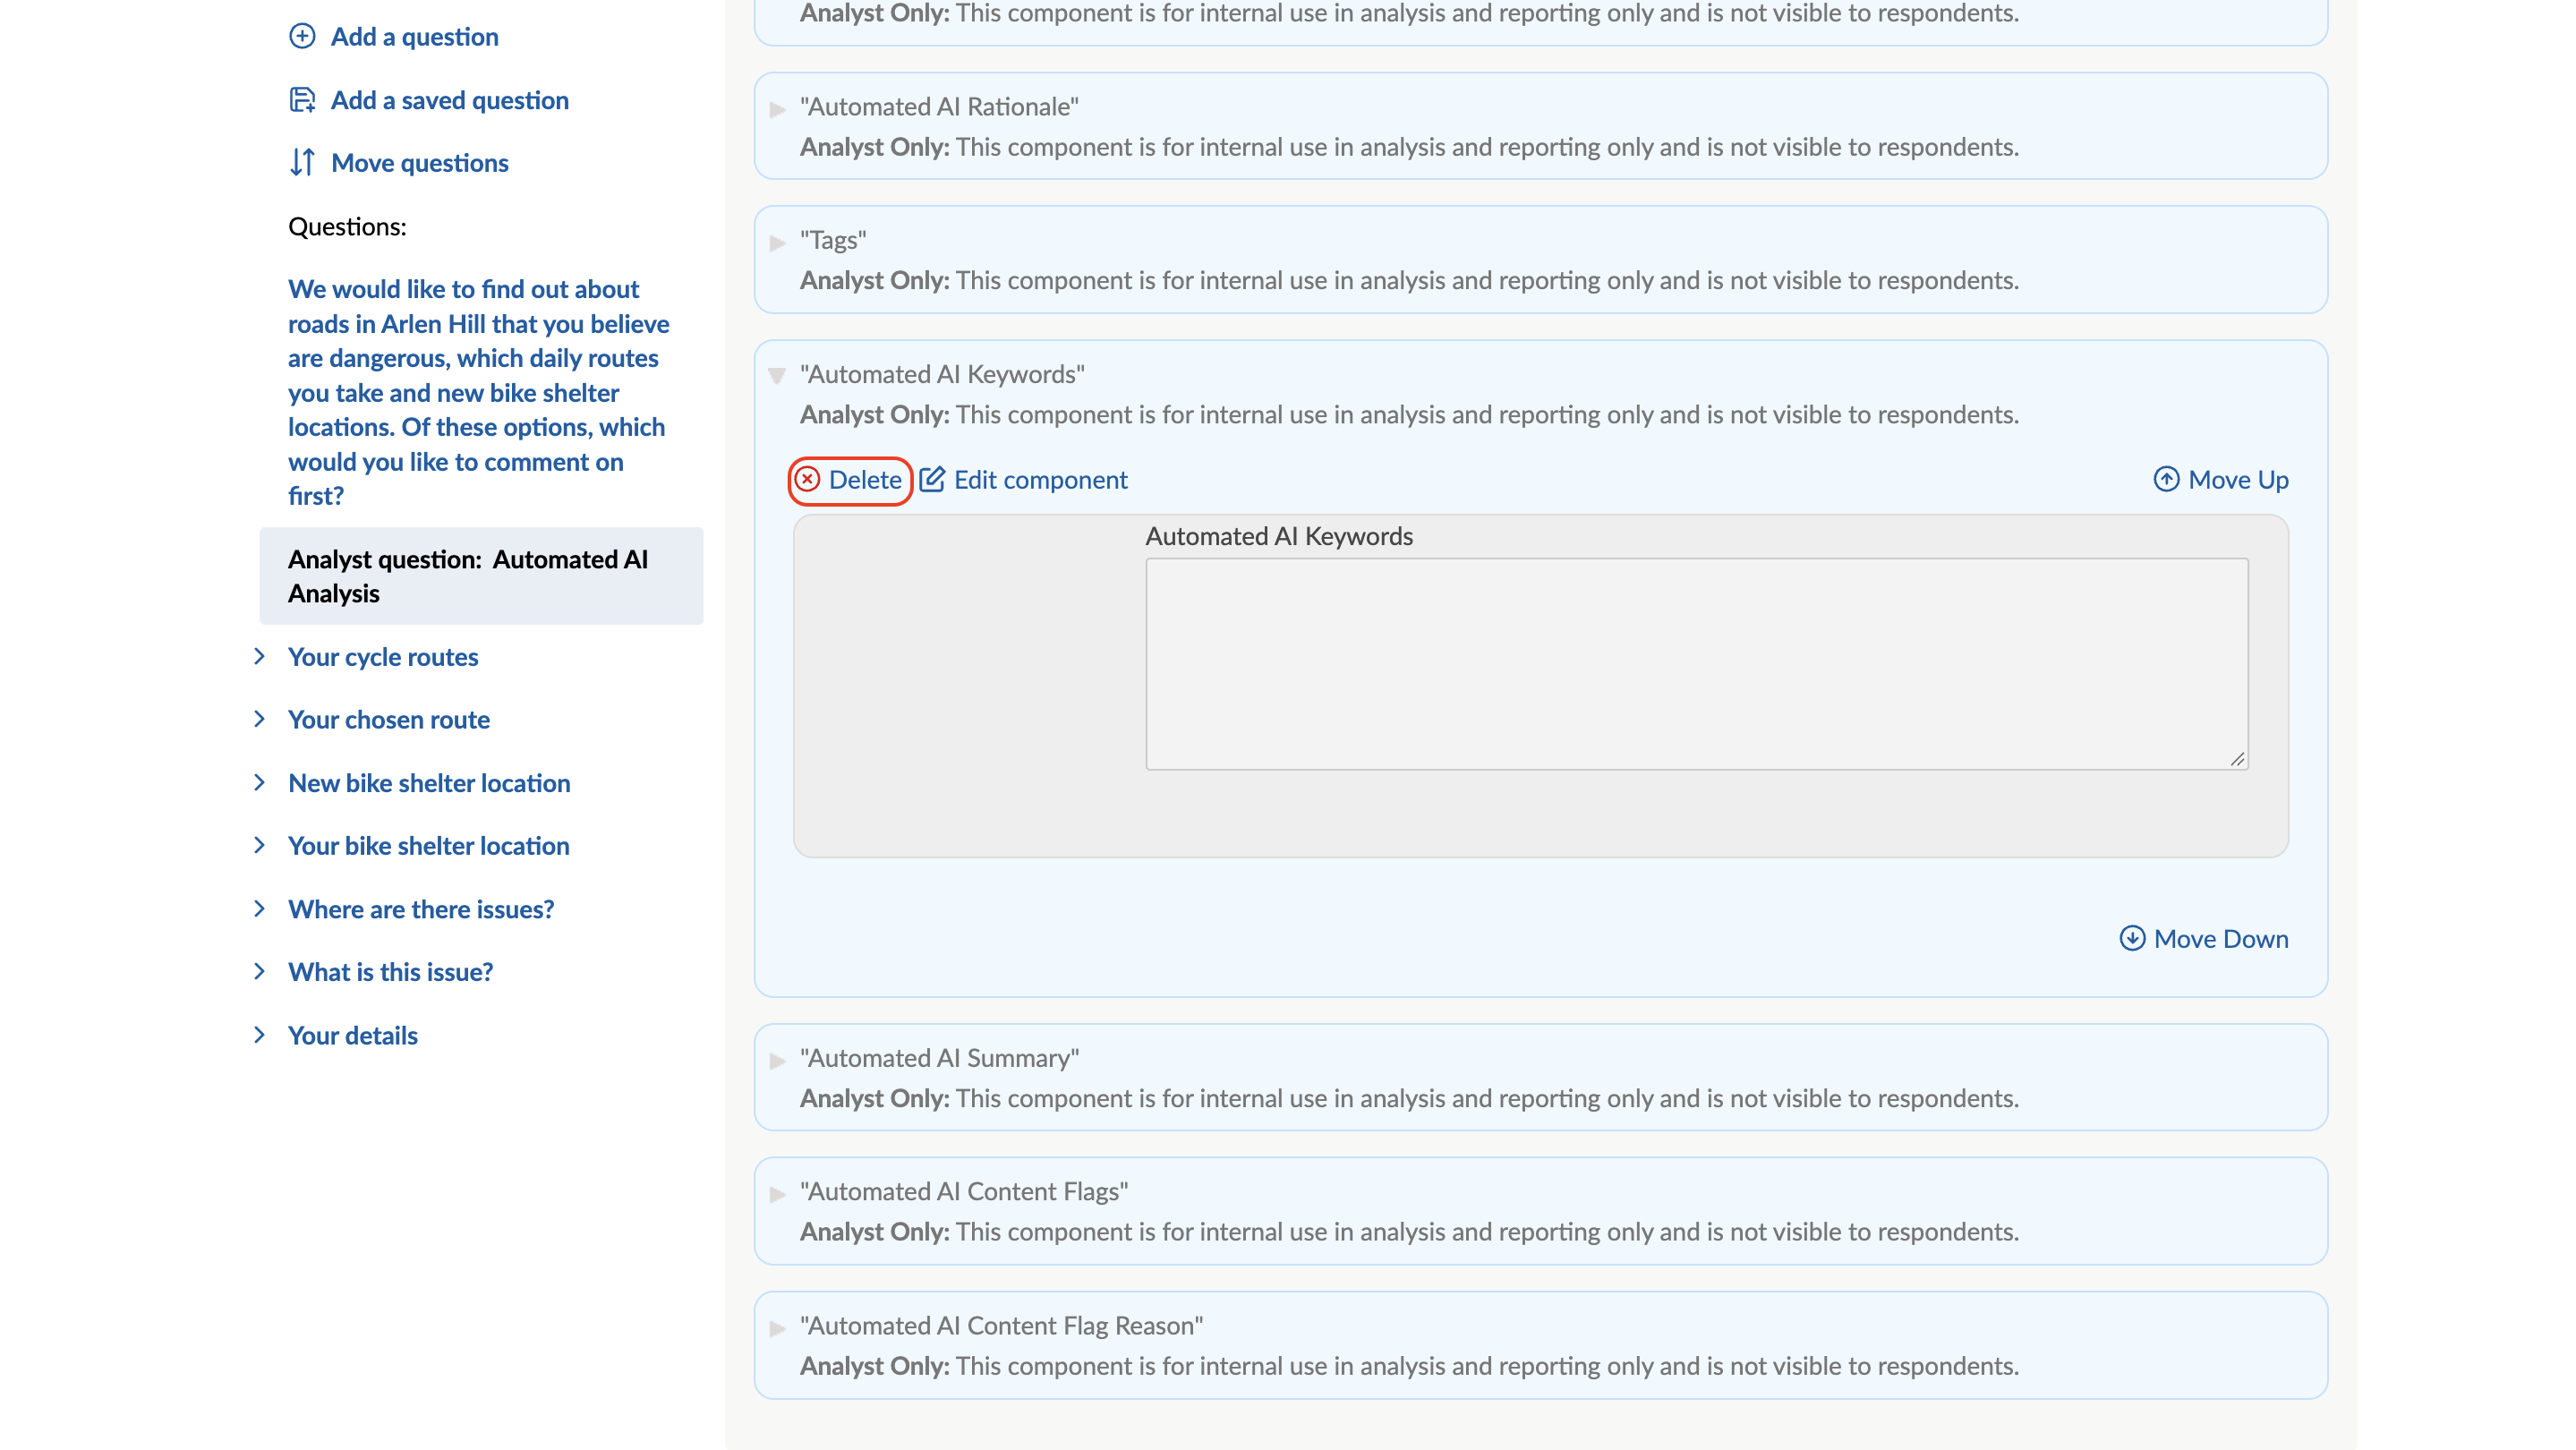
Task: Click the "Automated AI Summary" title text
Action: (x=939, y=1058)
